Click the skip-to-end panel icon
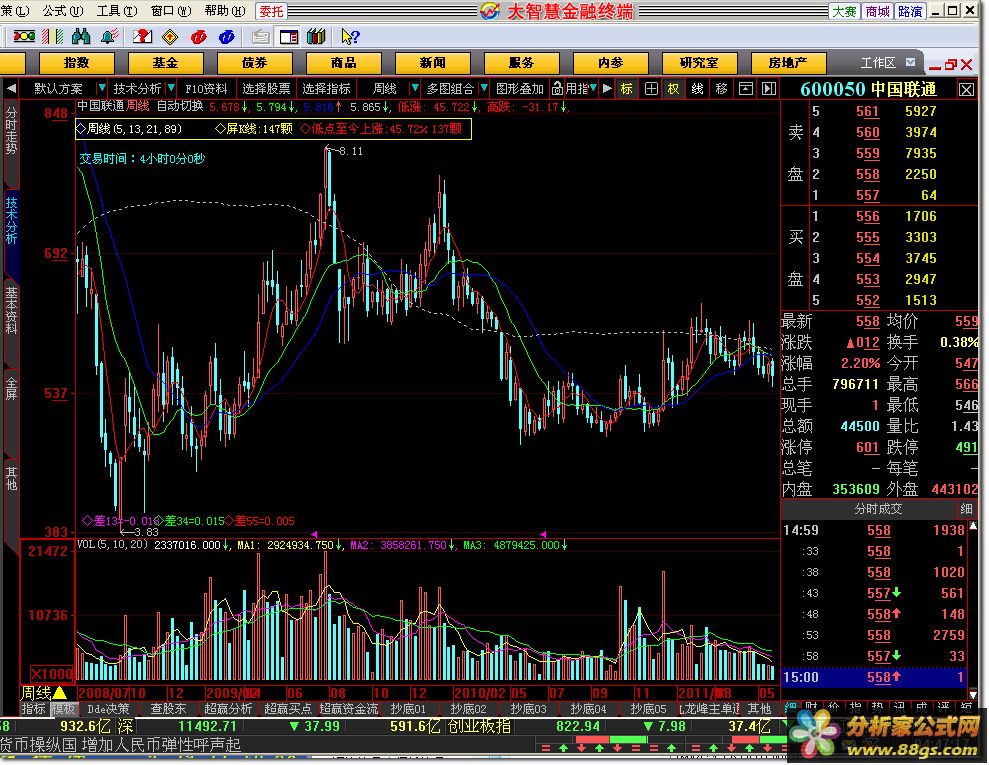Viewport: 989px width, 765px height. coord(769,88)
